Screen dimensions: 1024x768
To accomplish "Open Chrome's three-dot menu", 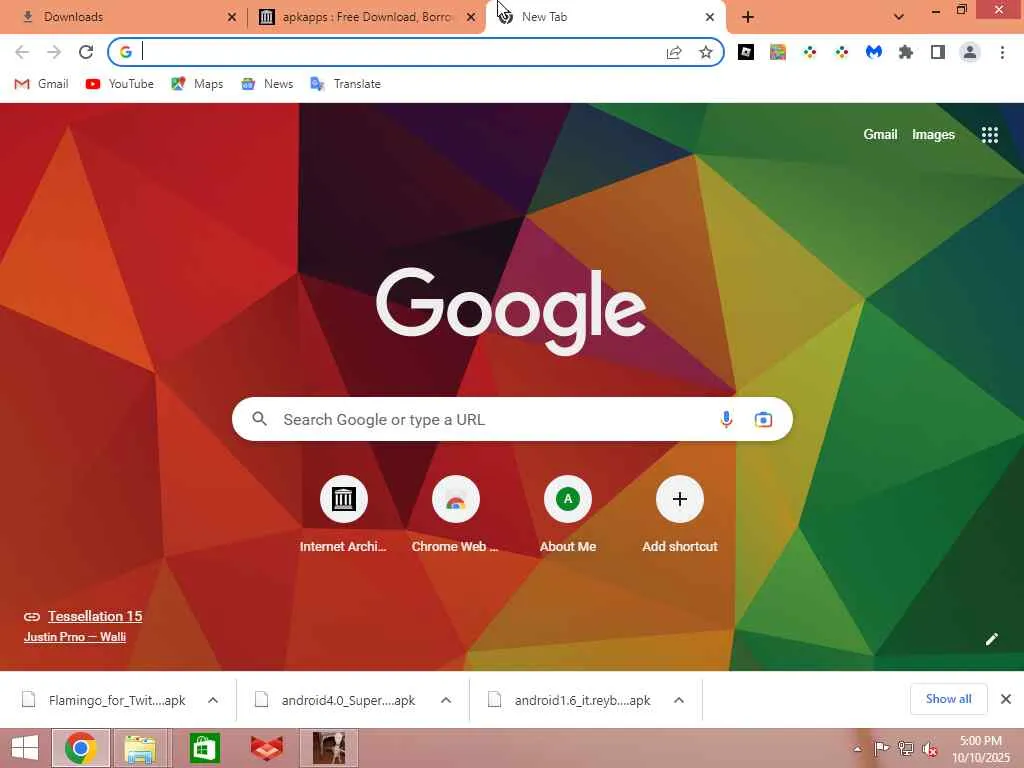I will tap(1002, 52).
